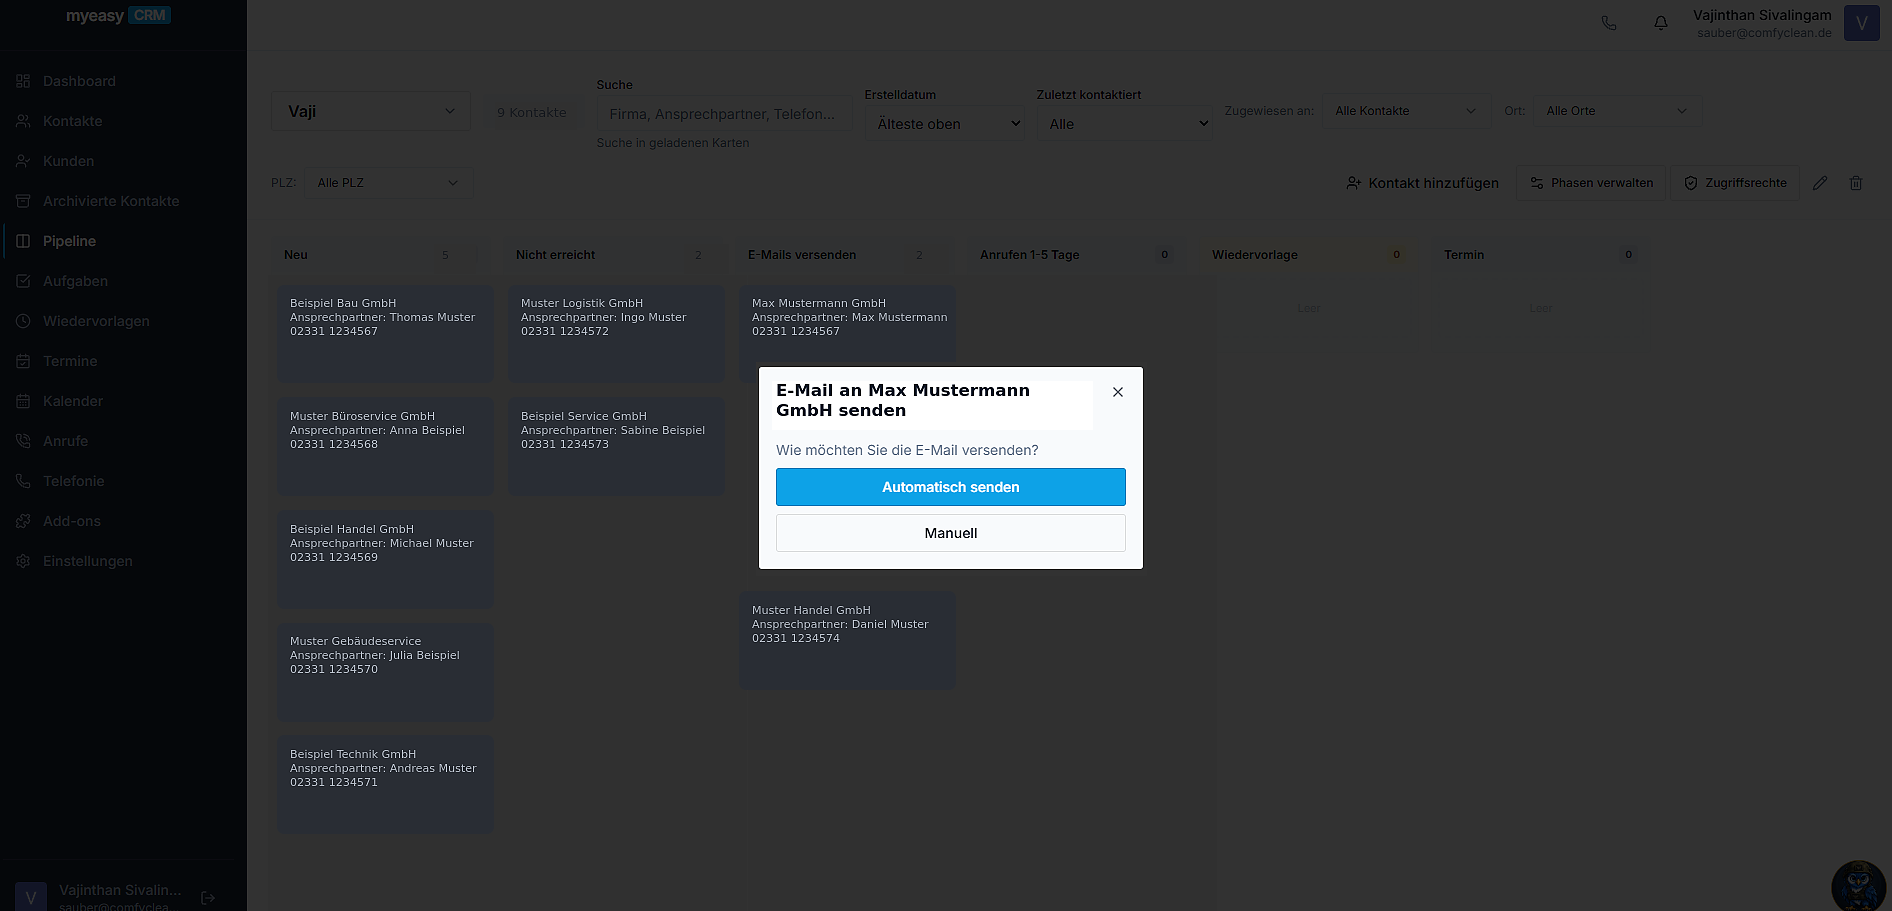Image resolution: width=1892 pixels, height=911 pixels.
Task: Expand the Alle Kontakte assignee dropdown
Action: point(1406,111)
